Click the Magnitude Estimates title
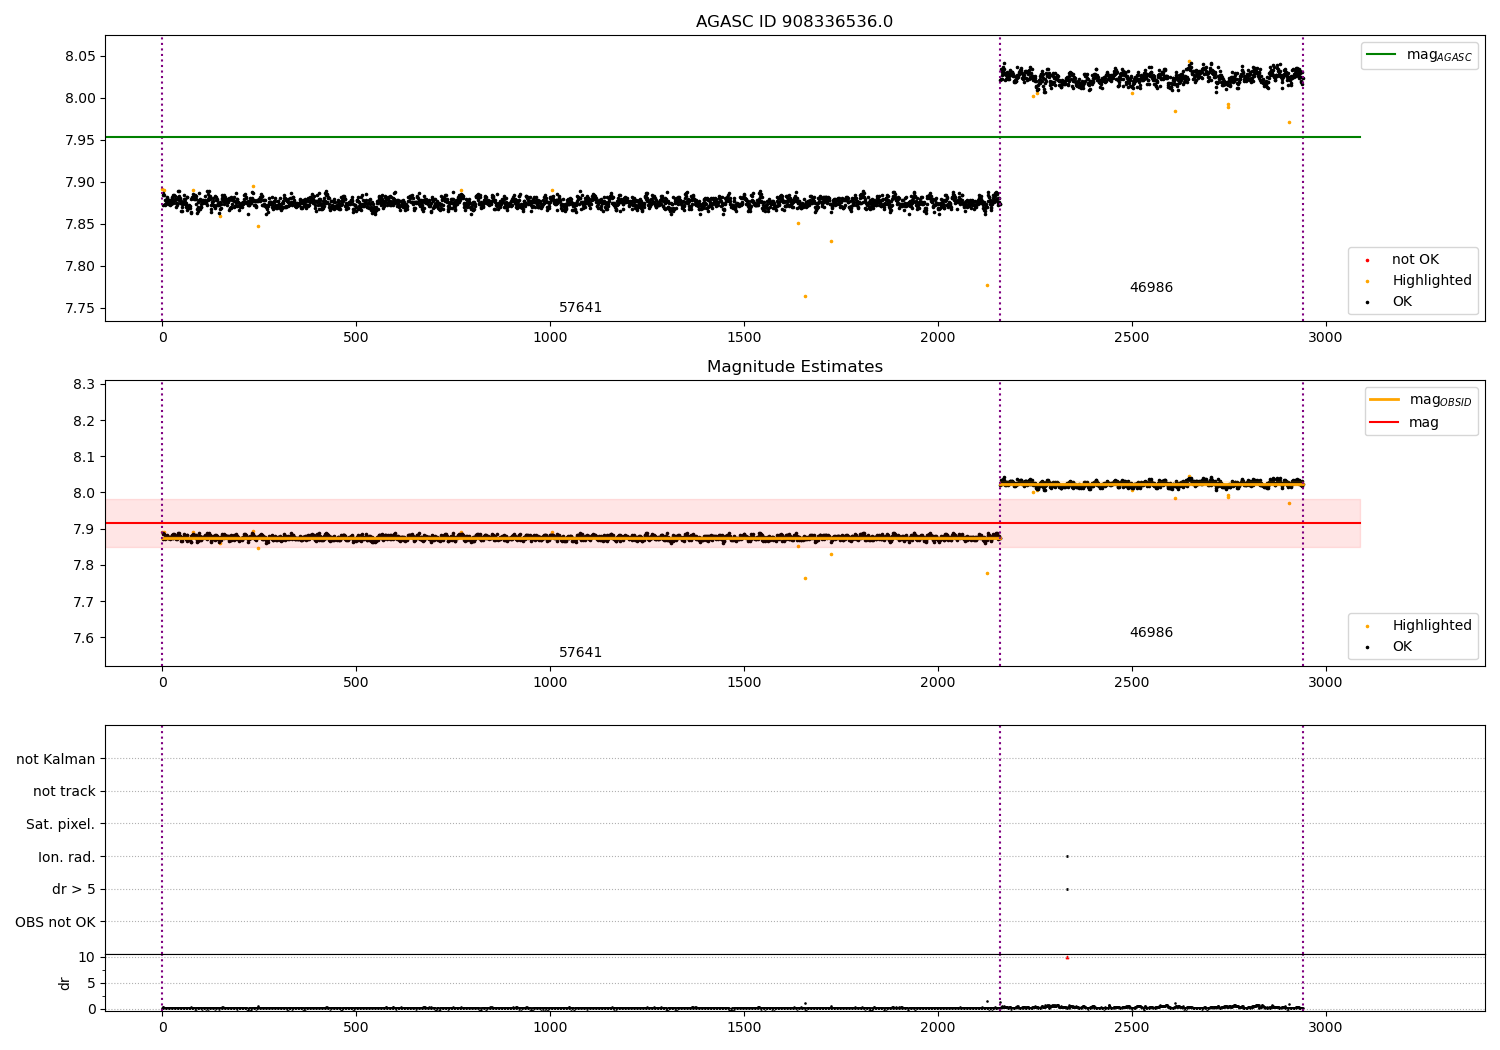This screenshot has width=1500, height=1050. point(794,367)
